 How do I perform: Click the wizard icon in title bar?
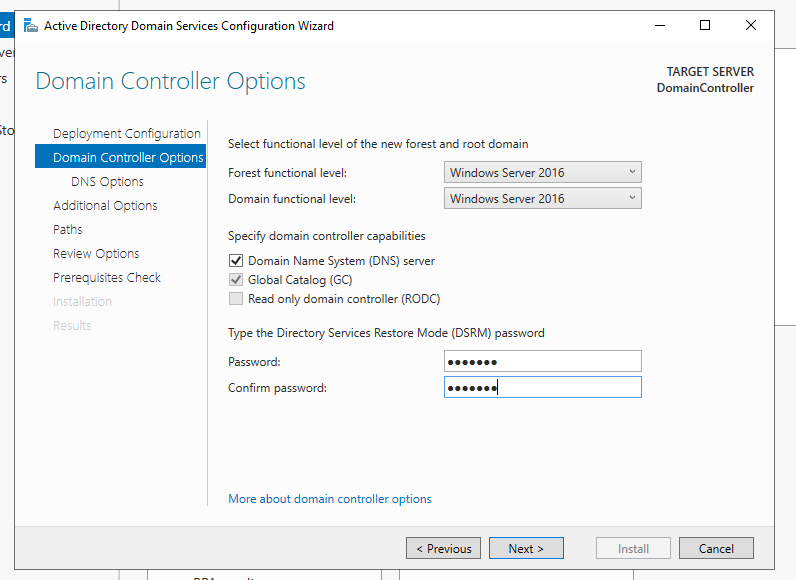(29, 25)
